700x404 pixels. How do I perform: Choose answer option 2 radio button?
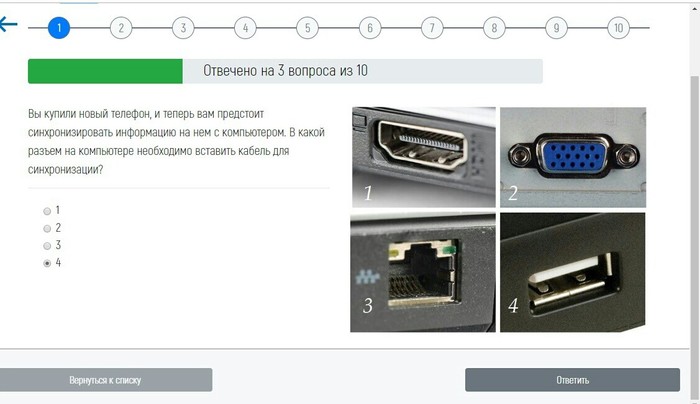tap(47, 229)
